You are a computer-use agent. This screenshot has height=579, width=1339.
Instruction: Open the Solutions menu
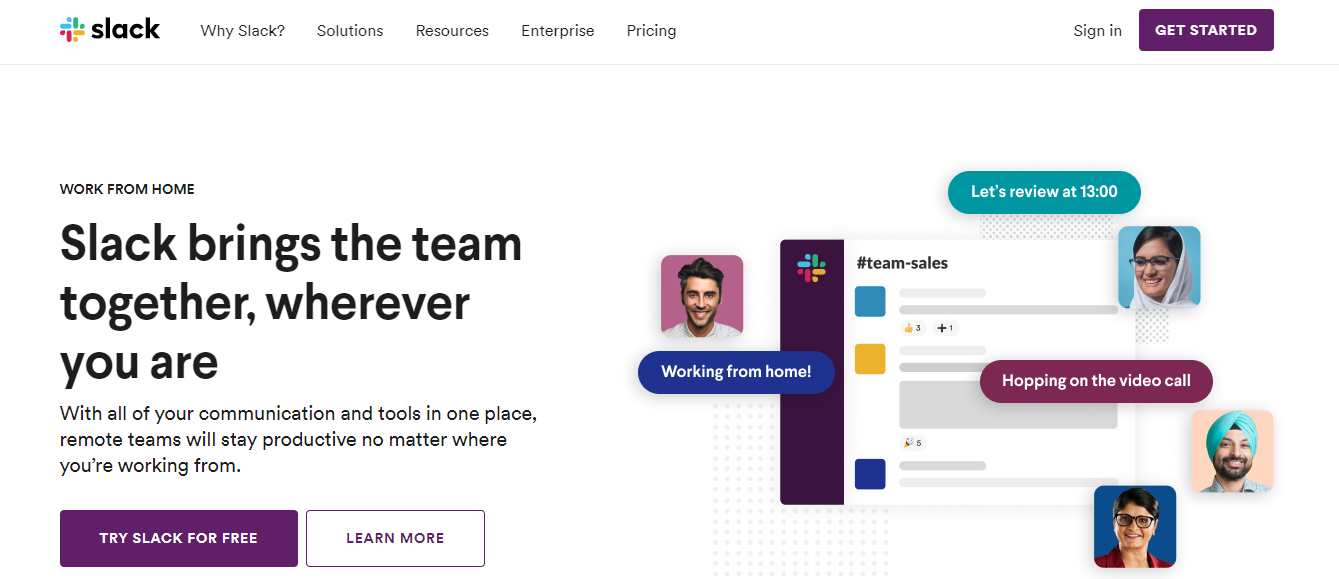[350, 31]
